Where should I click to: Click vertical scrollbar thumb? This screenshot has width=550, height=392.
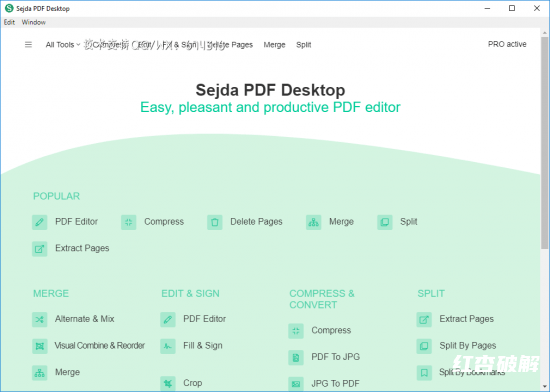(544, 142)
